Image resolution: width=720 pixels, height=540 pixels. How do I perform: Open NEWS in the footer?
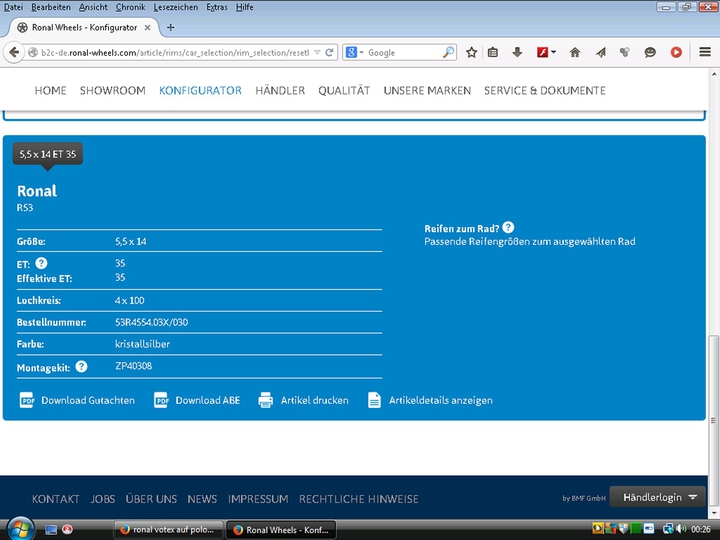tap(202, 499)
